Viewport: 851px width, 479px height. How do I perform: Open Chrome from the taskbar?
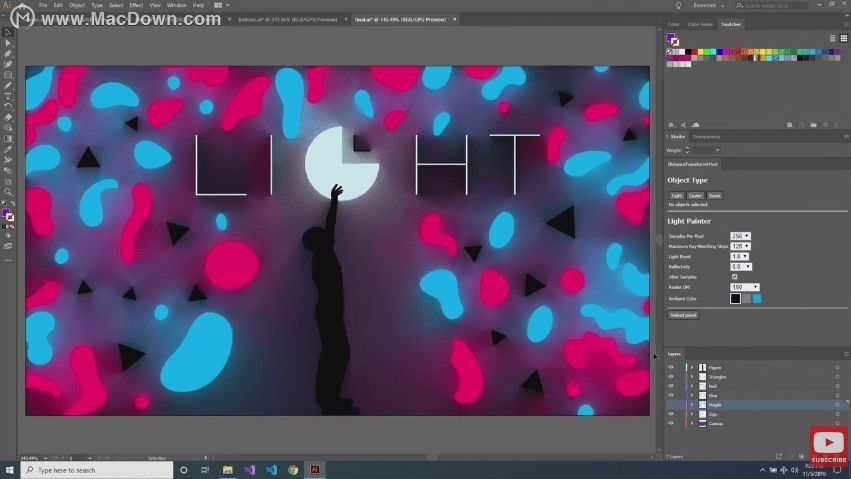click(293, 470)
